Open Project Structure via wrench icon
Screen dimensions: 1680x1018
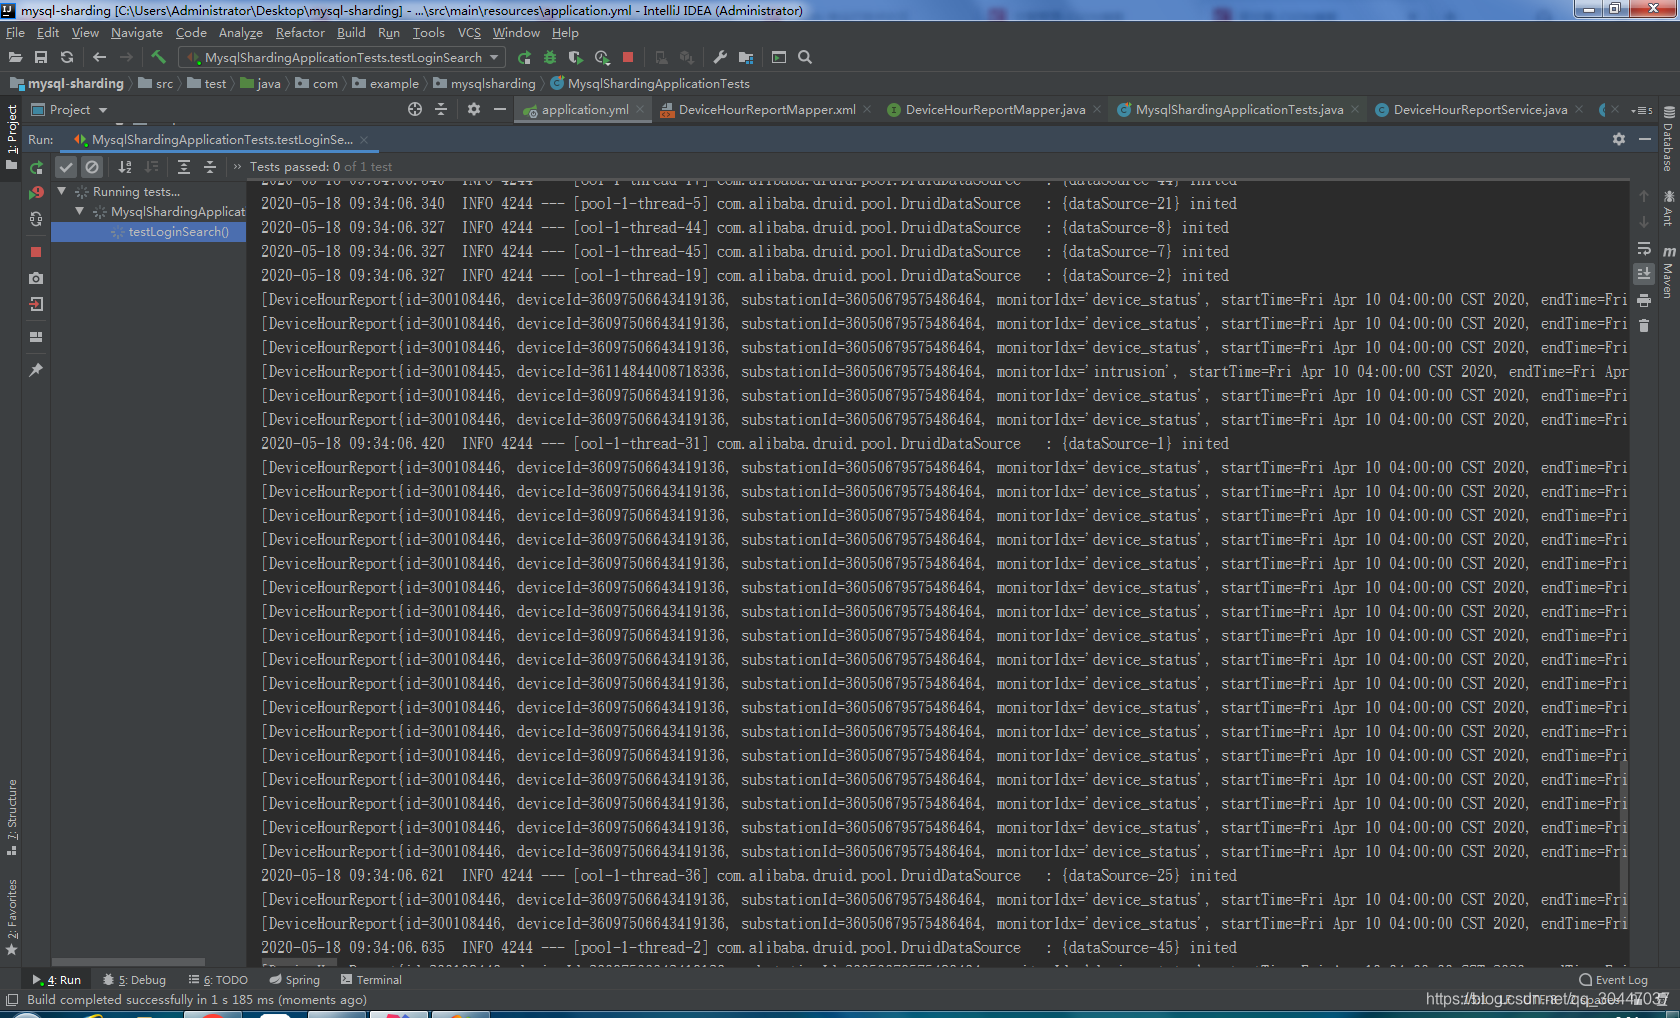point(720,58)
